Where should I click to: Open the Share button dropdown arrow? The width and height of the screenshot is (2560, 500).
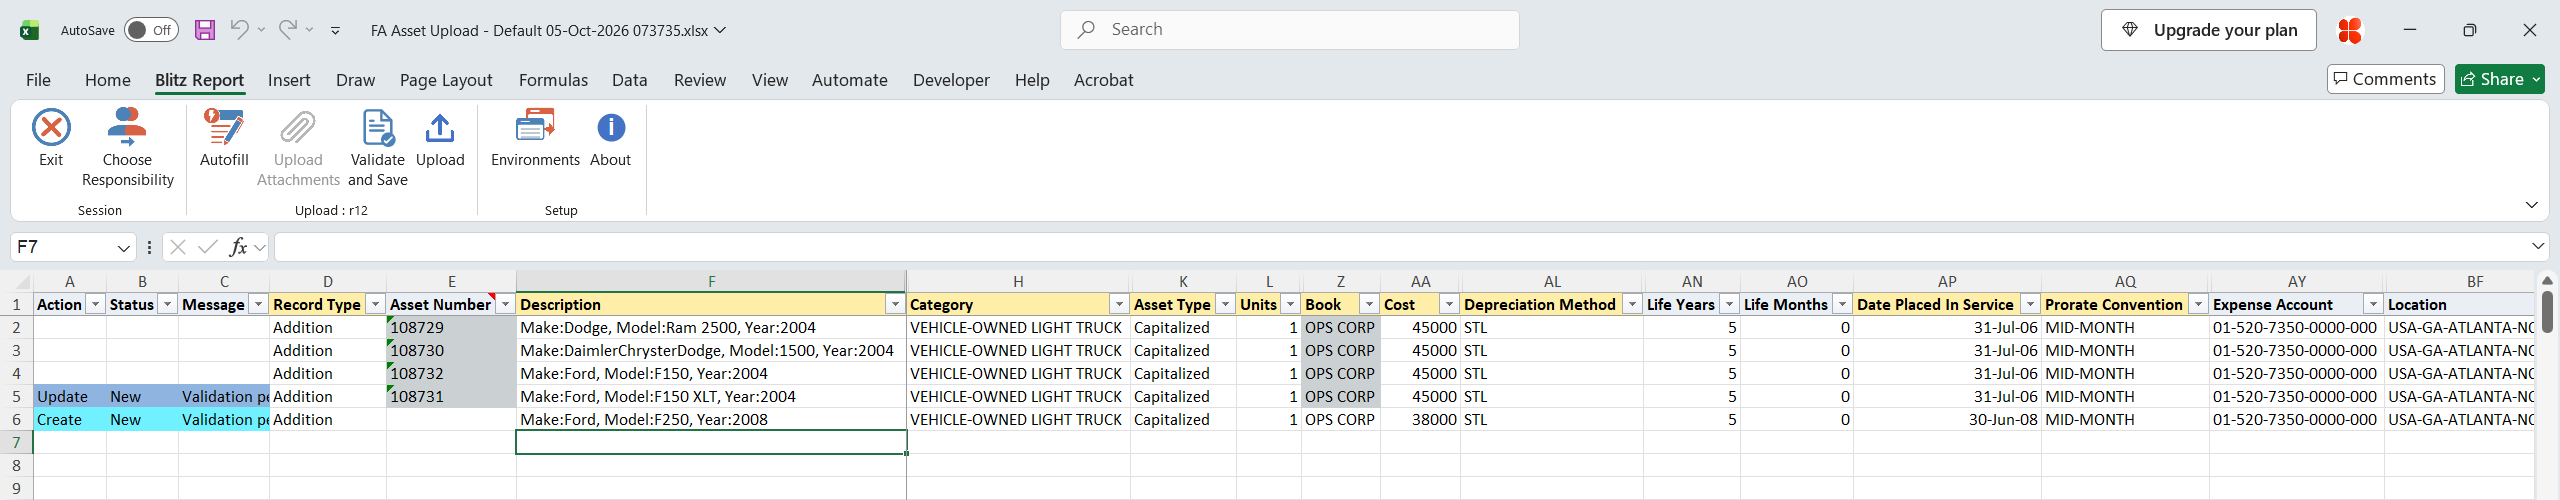coord(2536,79)
